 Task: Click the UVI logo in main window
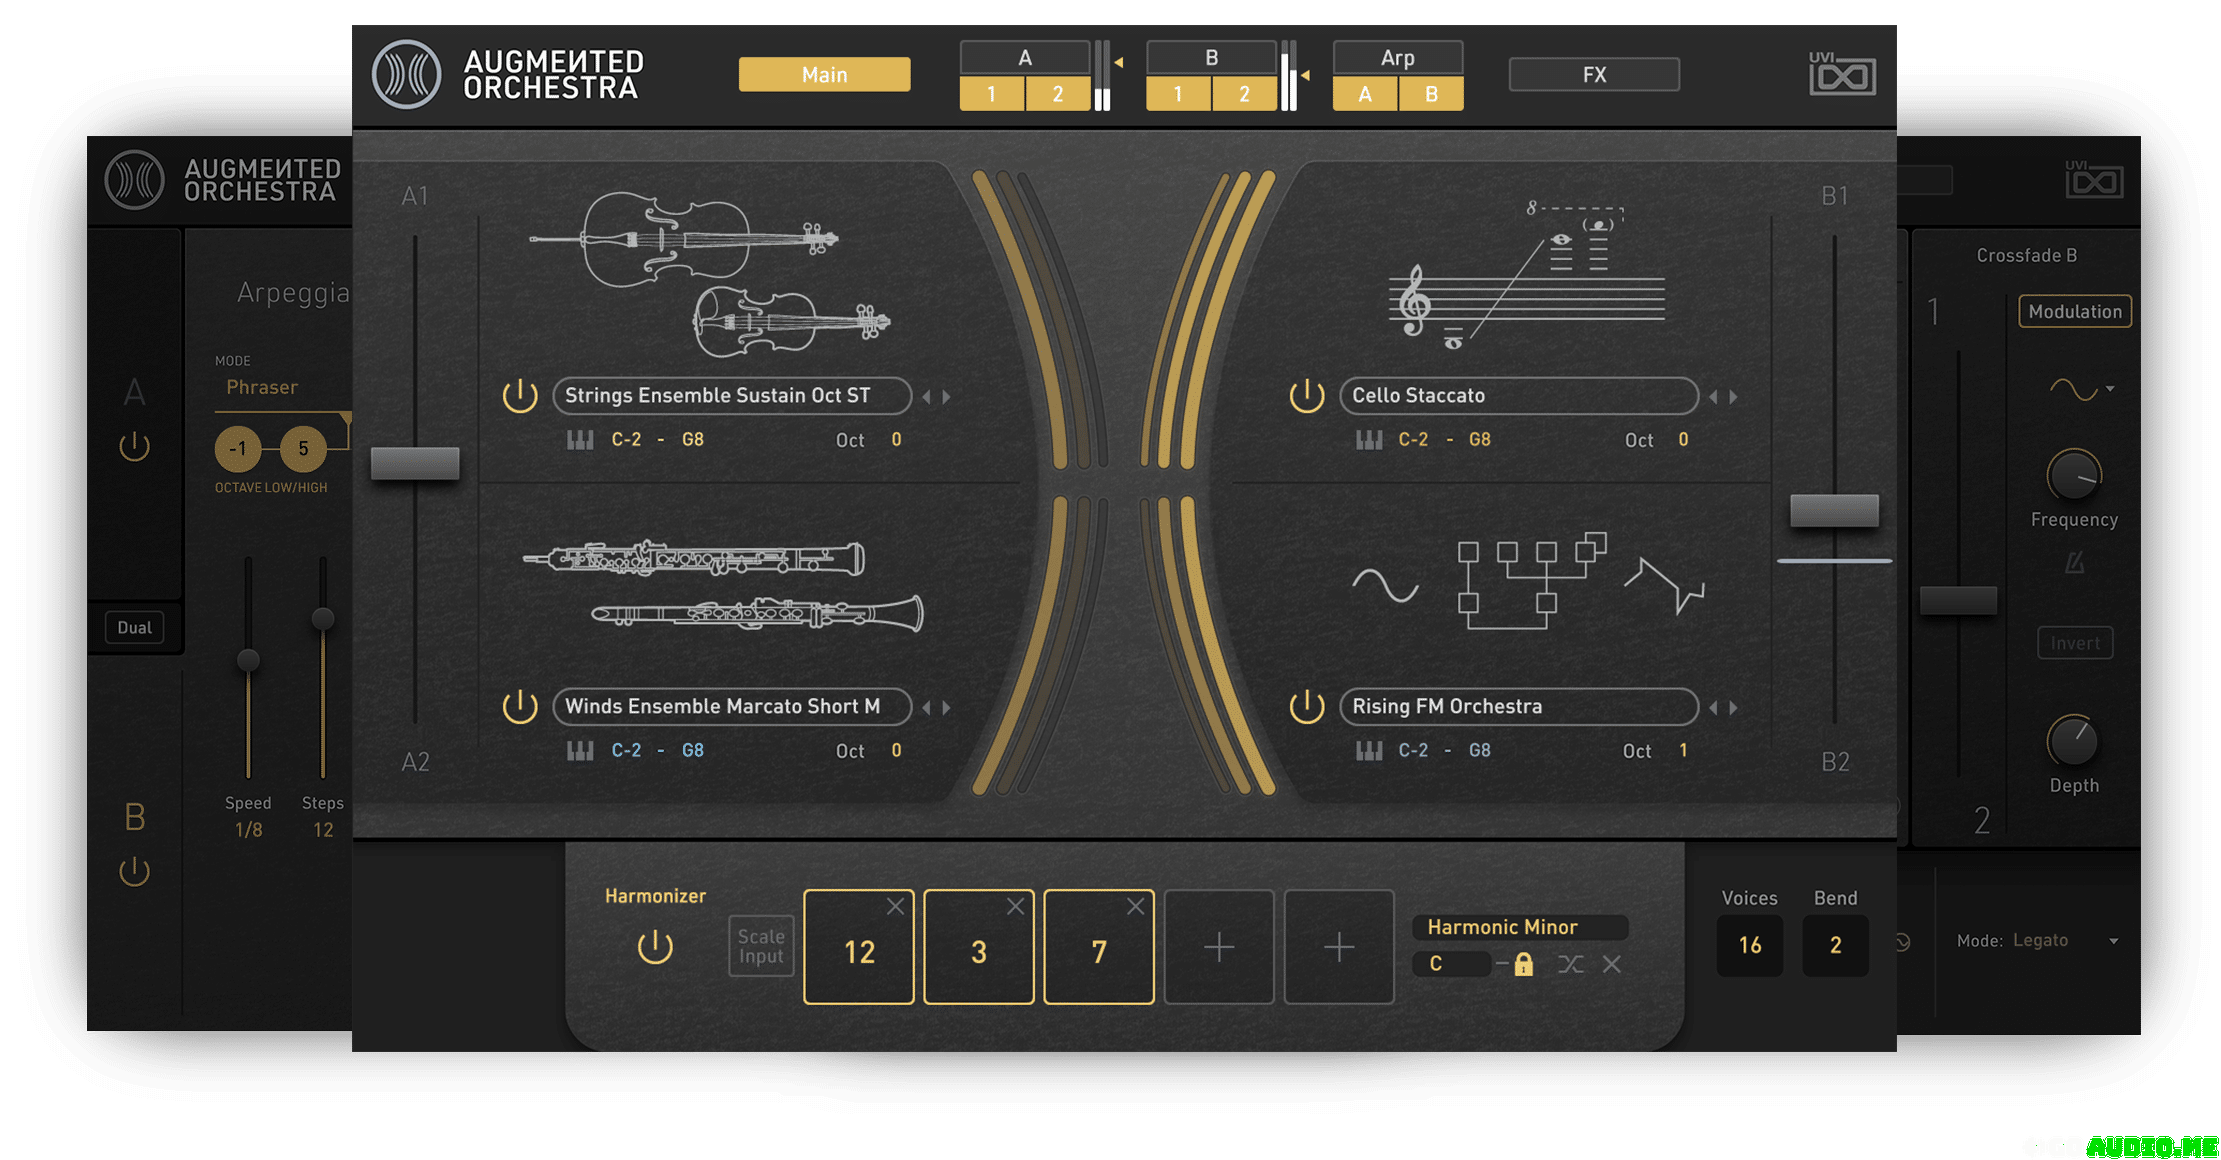[1841, 74]
